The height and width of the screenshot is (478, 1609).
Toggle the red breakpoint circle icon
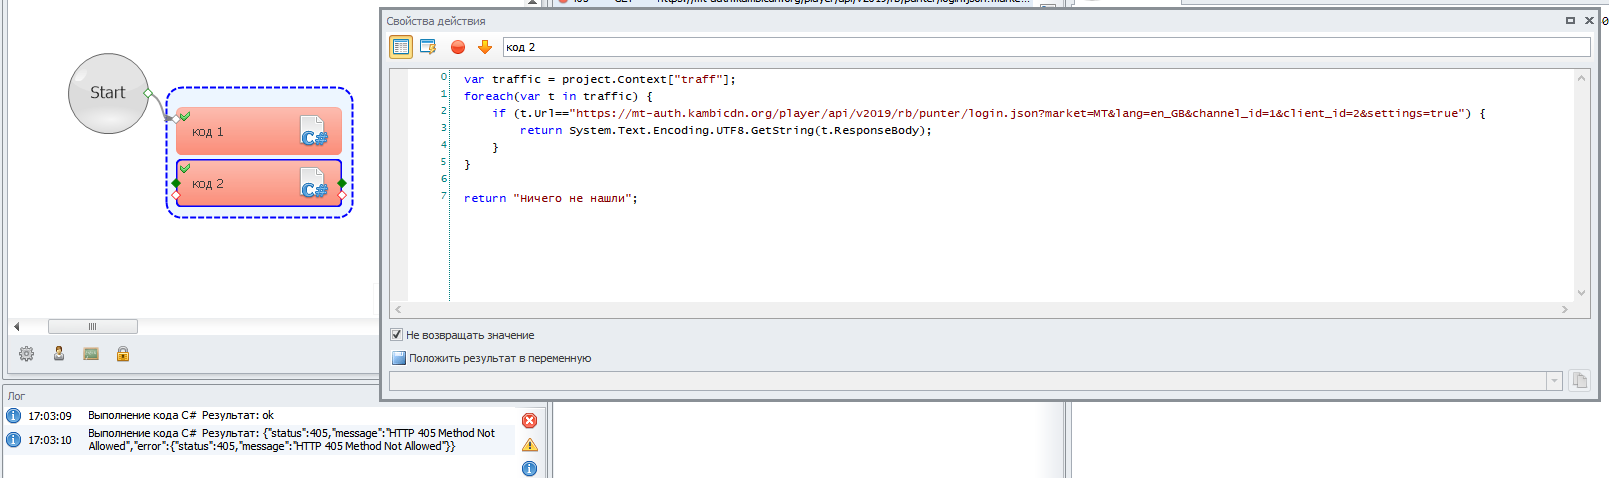pos(458,47)
